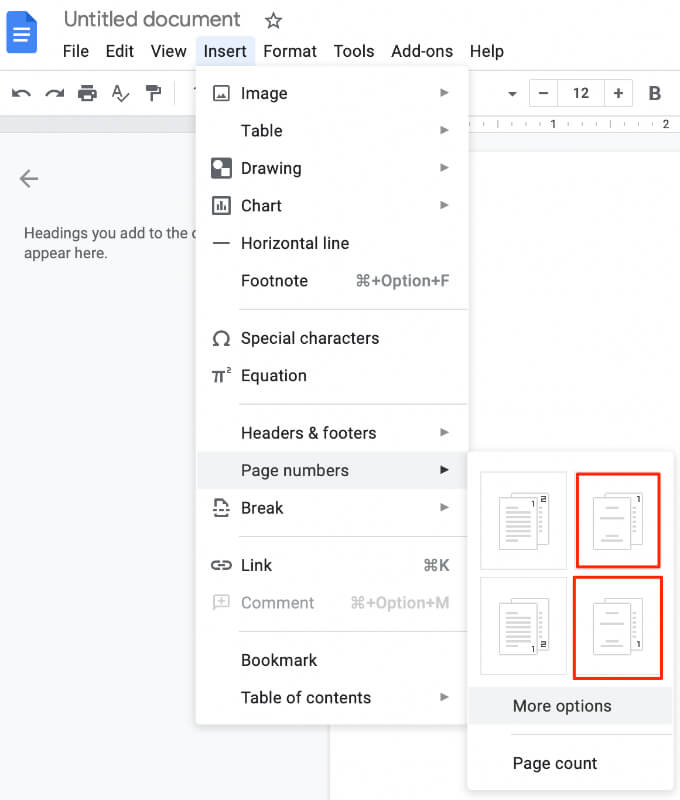Click the undo arrow in toolbar
The height and width of the screenshot is (800, 680).
[x=21, y=94]
